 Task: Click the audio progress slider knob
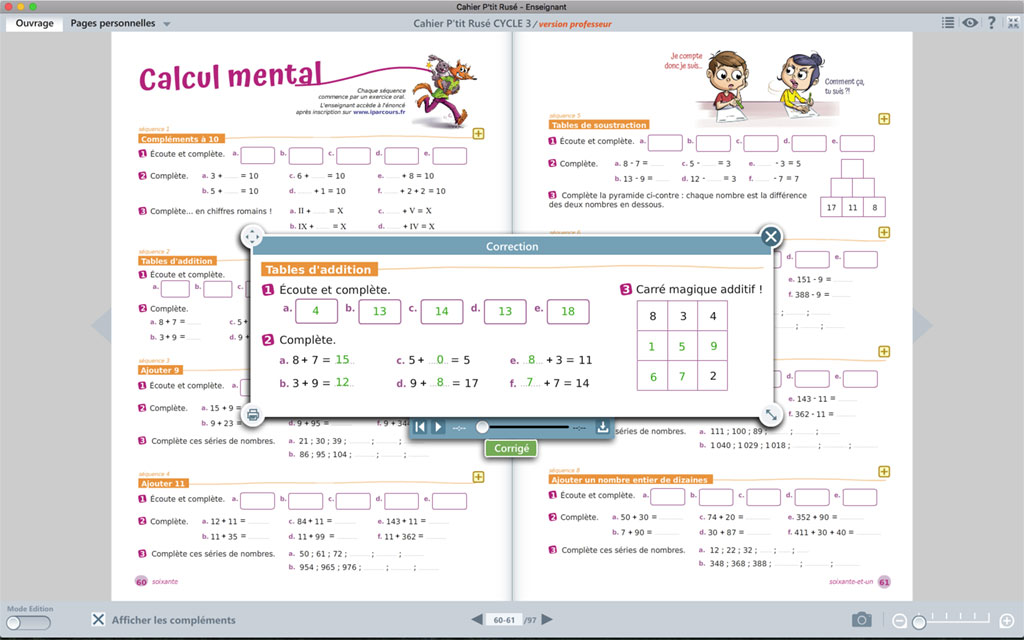[x=482, y=427]
